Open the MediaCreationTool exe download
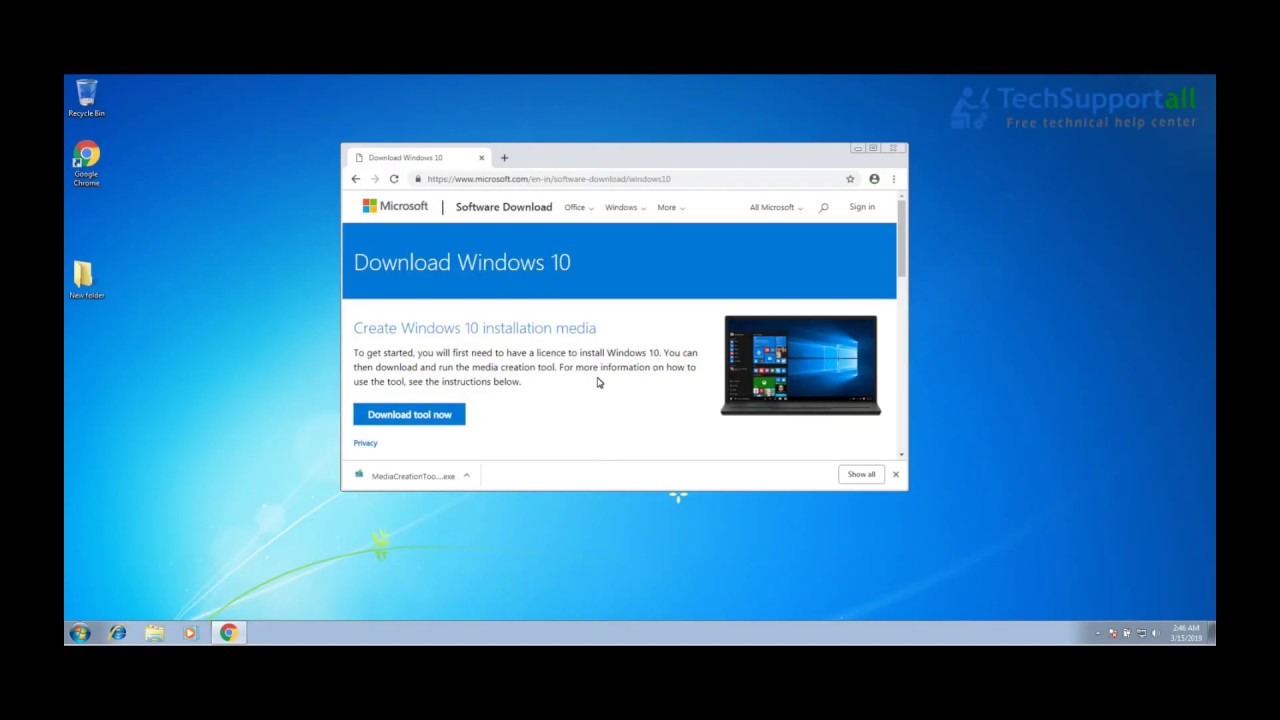 pos(406,476)
